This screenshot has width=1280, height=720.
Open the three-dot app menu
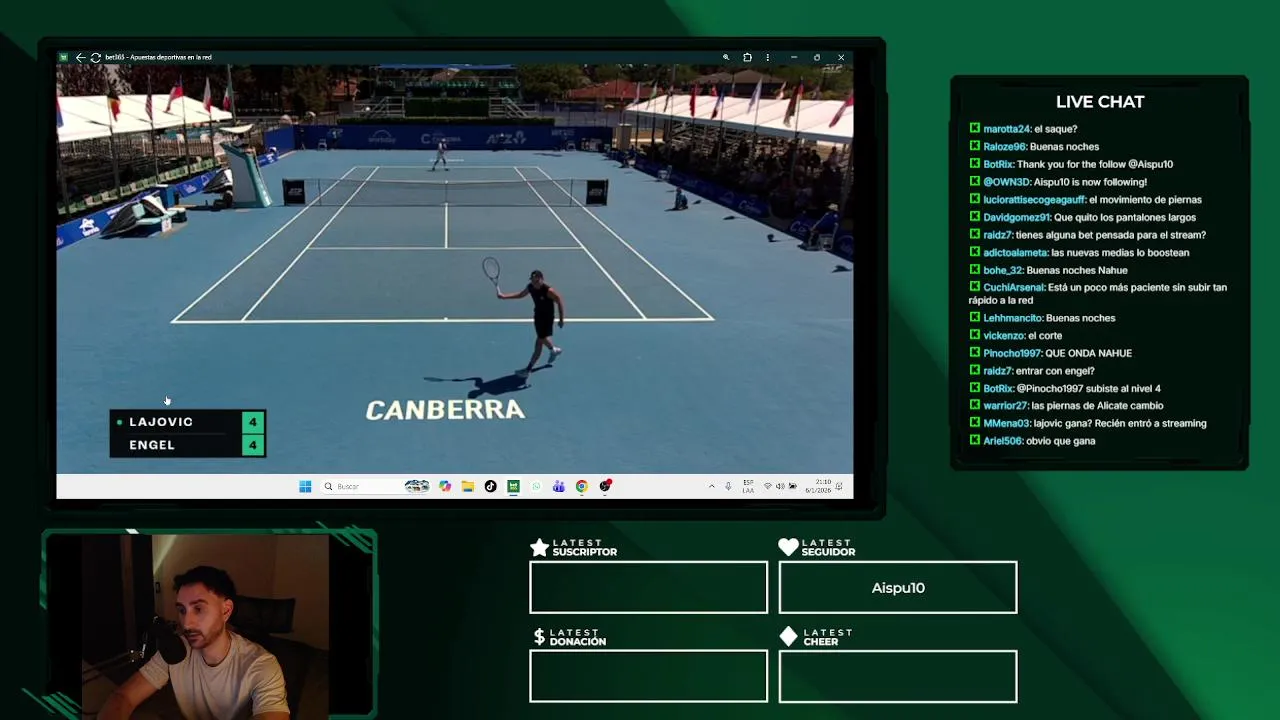click(x=768, y=58)
